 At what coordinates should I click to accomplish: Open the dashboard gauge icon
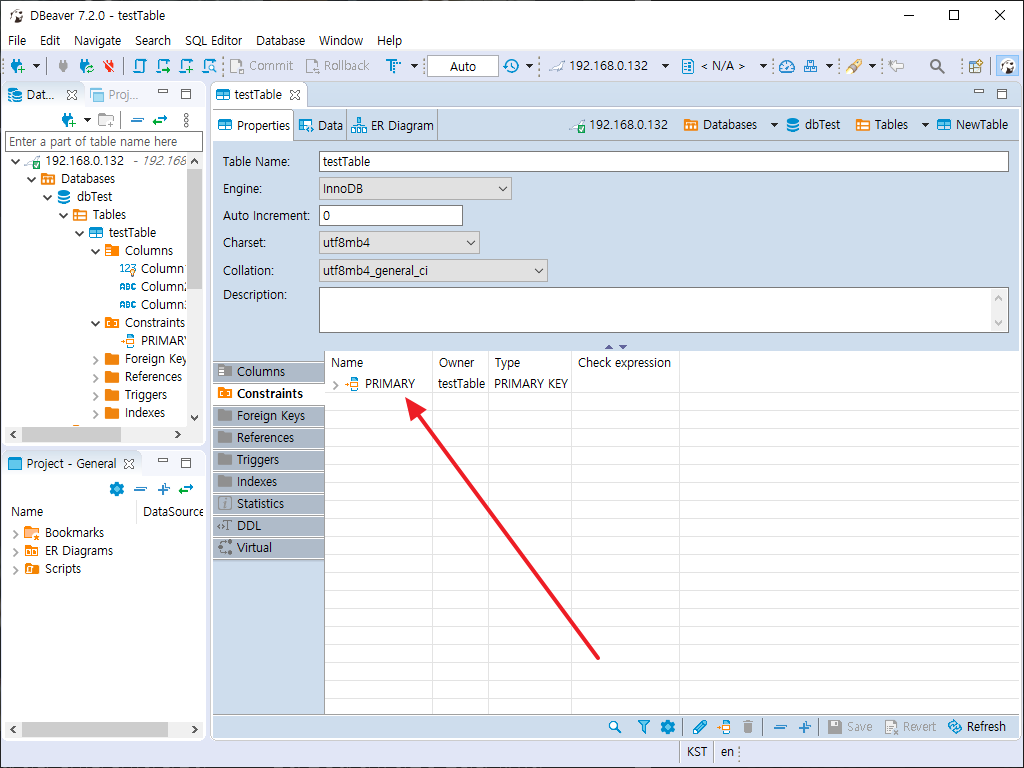pos(787,66)
